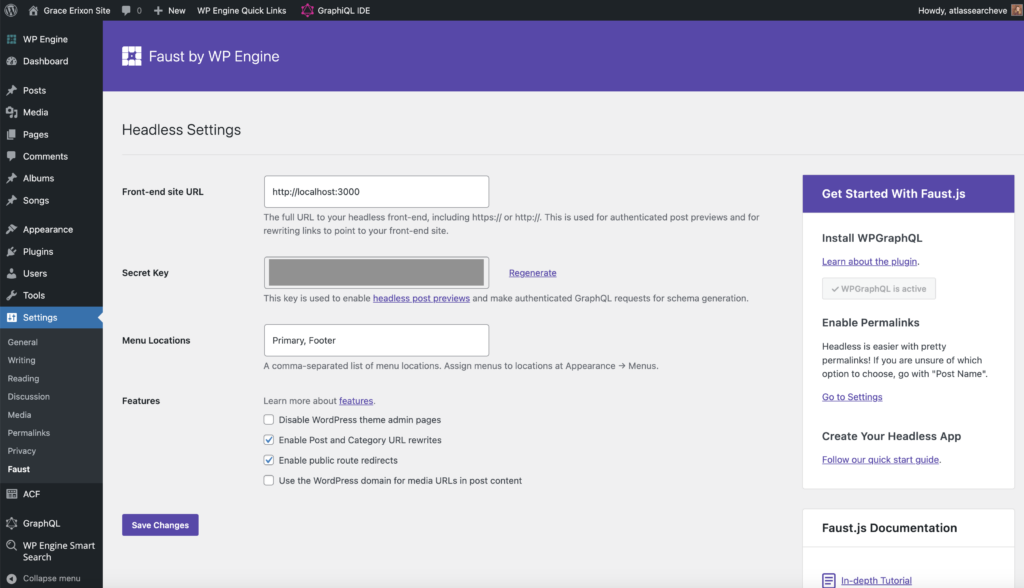
Task: Click the Media icon in sidebar
Action: point(12,113)
